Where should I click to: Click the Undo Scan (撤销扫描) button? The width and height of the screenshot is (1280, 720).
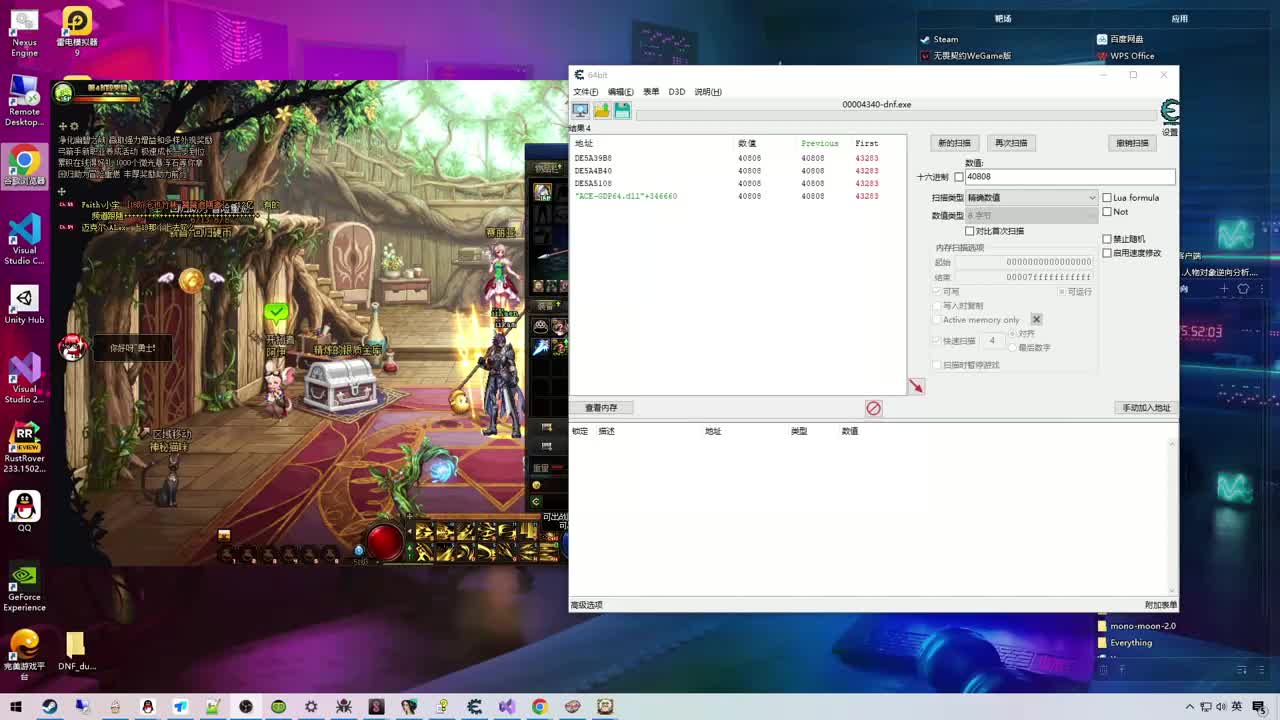pyautogui.click(x=1132, y=143)
